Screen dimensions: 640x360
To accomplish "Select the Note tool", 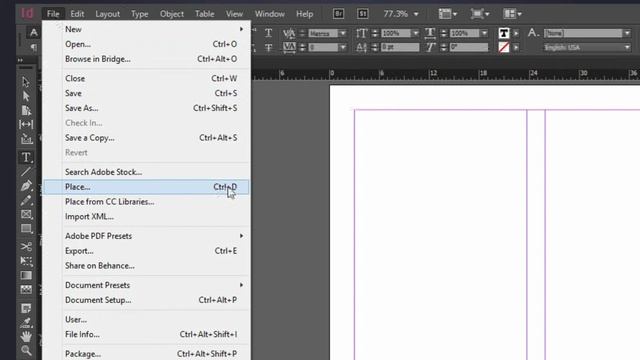I will (x=26, y=308).
